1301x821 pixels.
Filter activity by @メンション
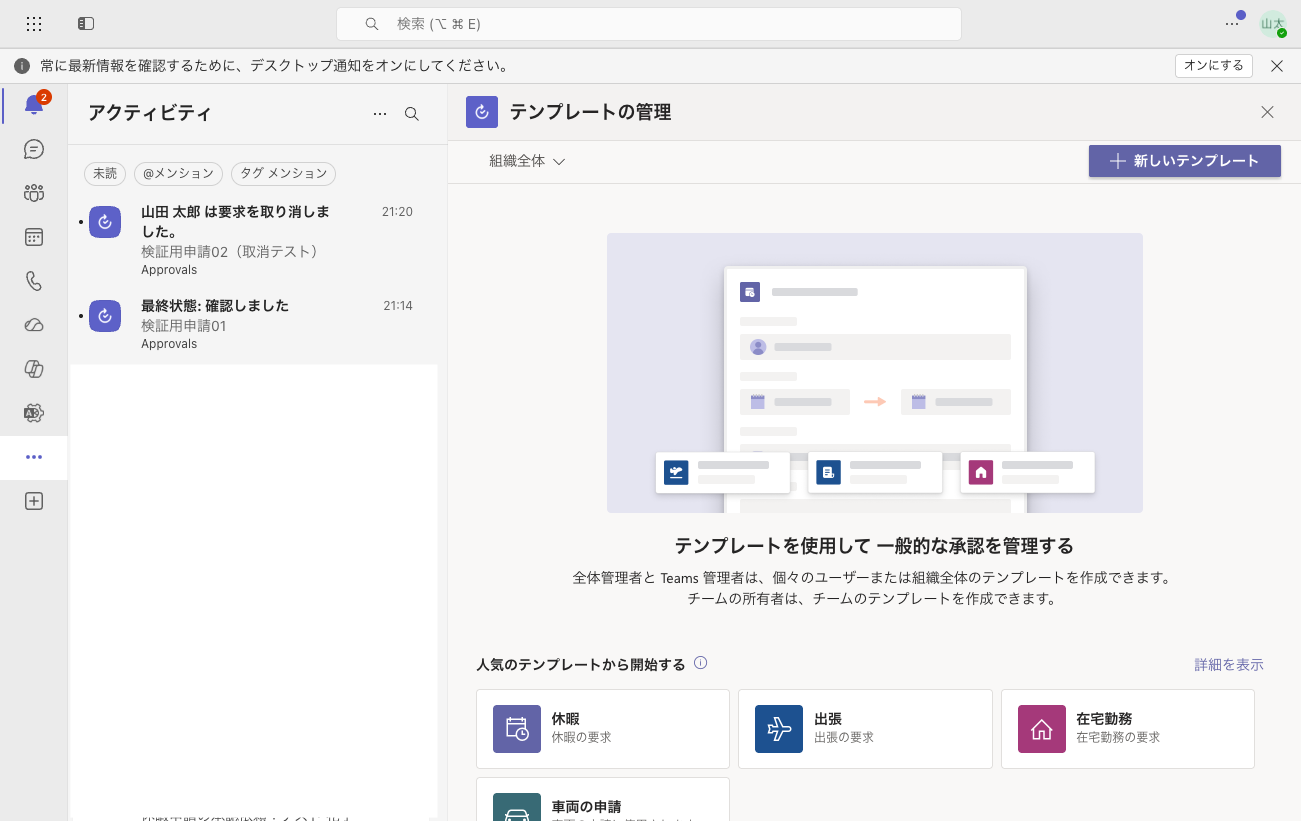pyautogui.click(x=179, y=173)
